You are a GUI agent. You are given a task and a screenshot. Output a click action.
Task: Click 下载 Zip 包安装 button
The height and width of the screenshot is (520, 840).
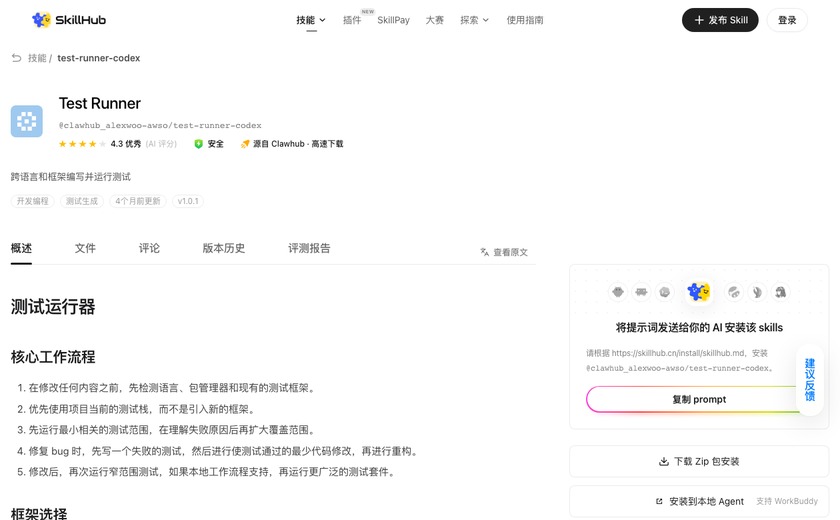pos(699,462)
